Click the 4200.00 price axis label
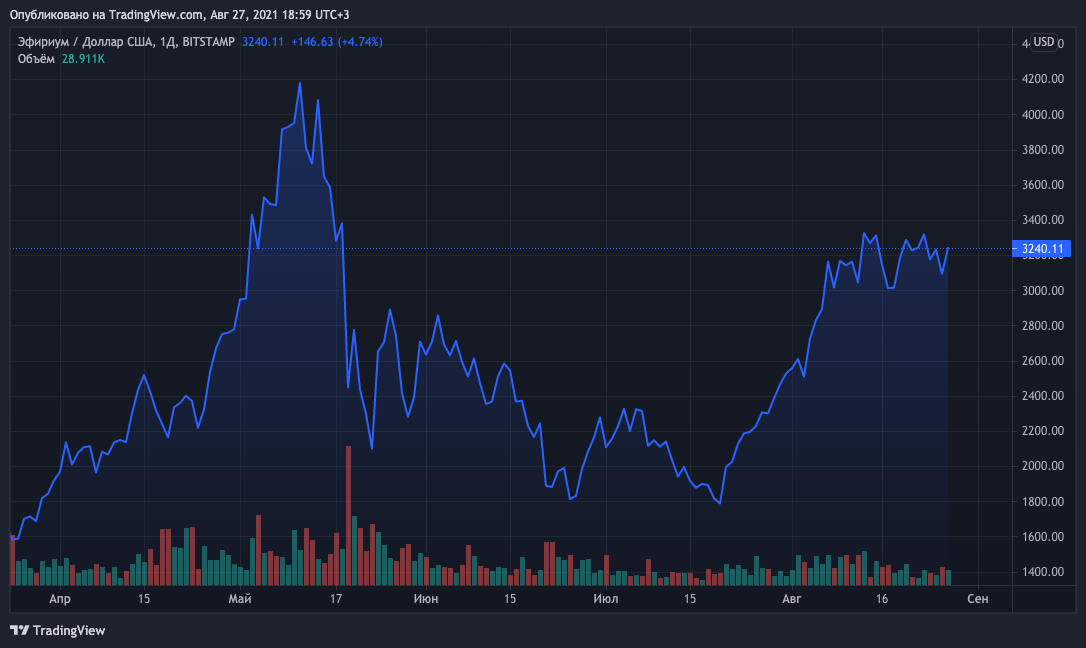This screenshot has height=648, width=1086. 1042,79
